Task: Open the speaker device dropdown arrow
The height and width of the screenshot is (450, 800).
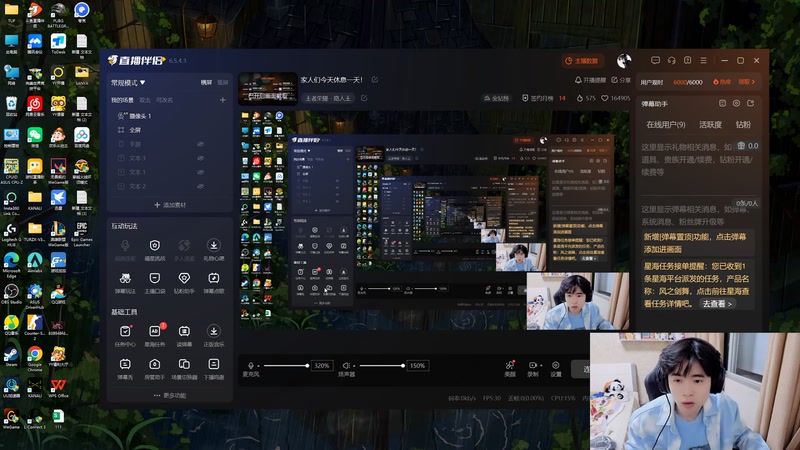Action: [x=354, y=366]
